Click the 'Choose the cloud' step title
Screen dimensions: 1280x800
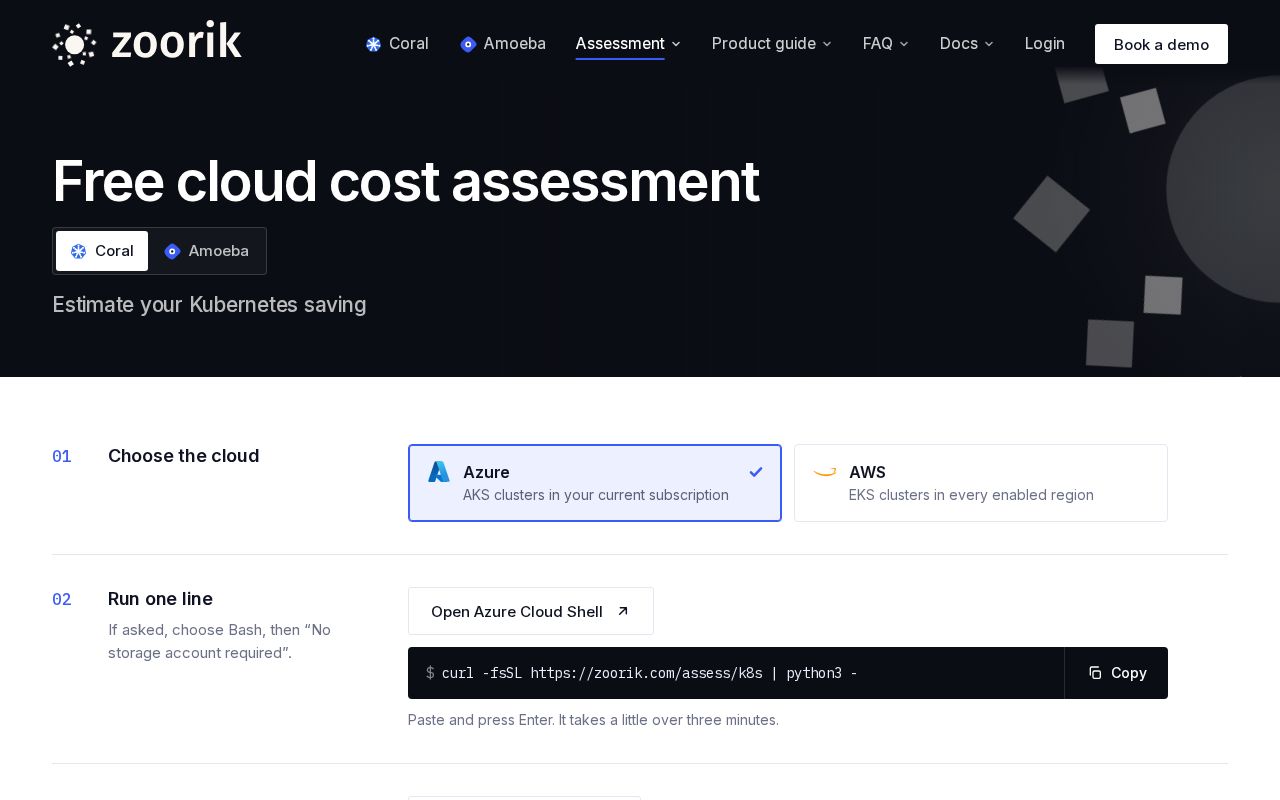coord(184,456)
